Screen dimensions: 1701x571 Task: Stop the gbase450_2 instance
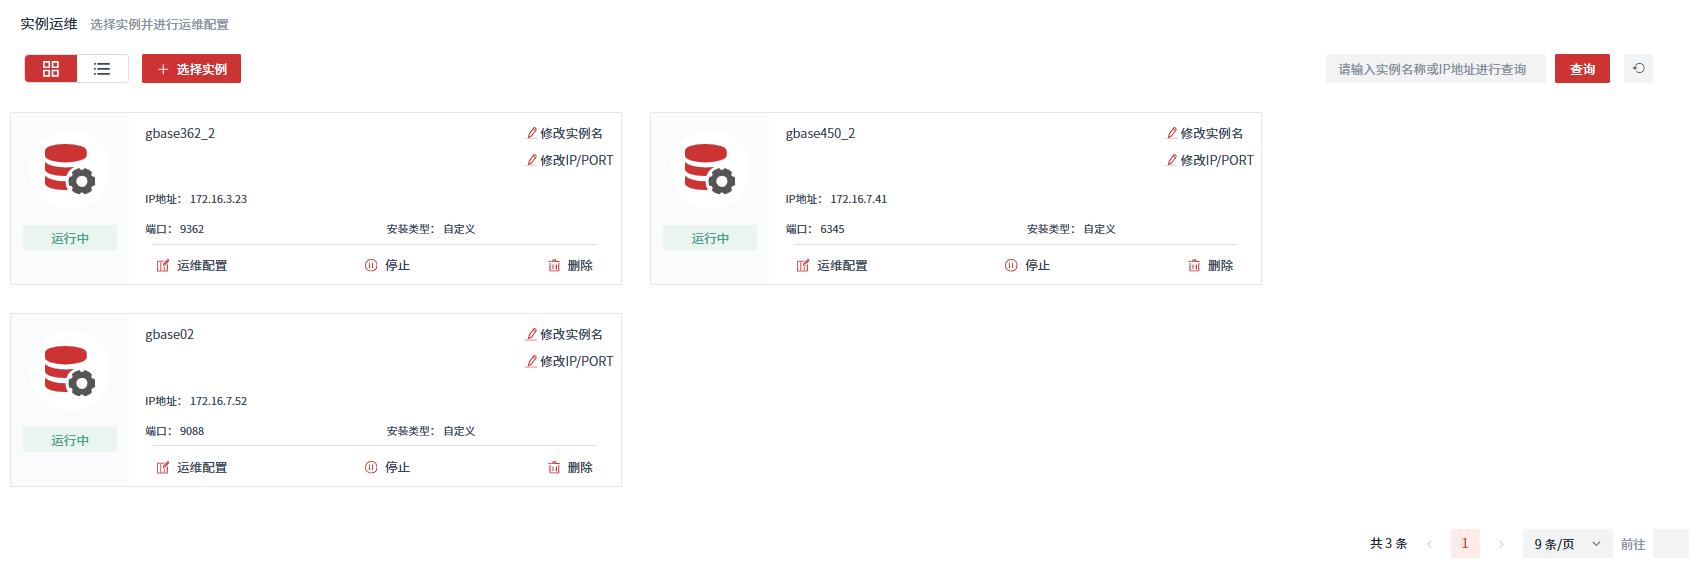1028,266
